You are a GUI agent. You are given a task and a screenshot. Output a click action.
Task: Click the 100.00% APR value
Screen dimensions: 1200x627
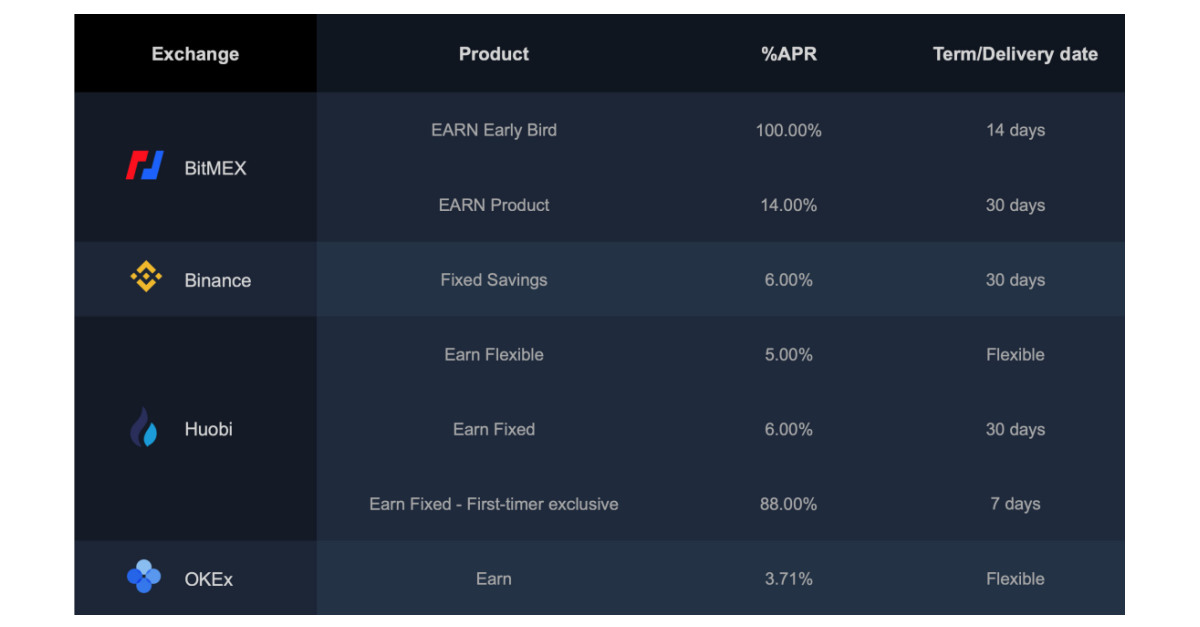789,130
